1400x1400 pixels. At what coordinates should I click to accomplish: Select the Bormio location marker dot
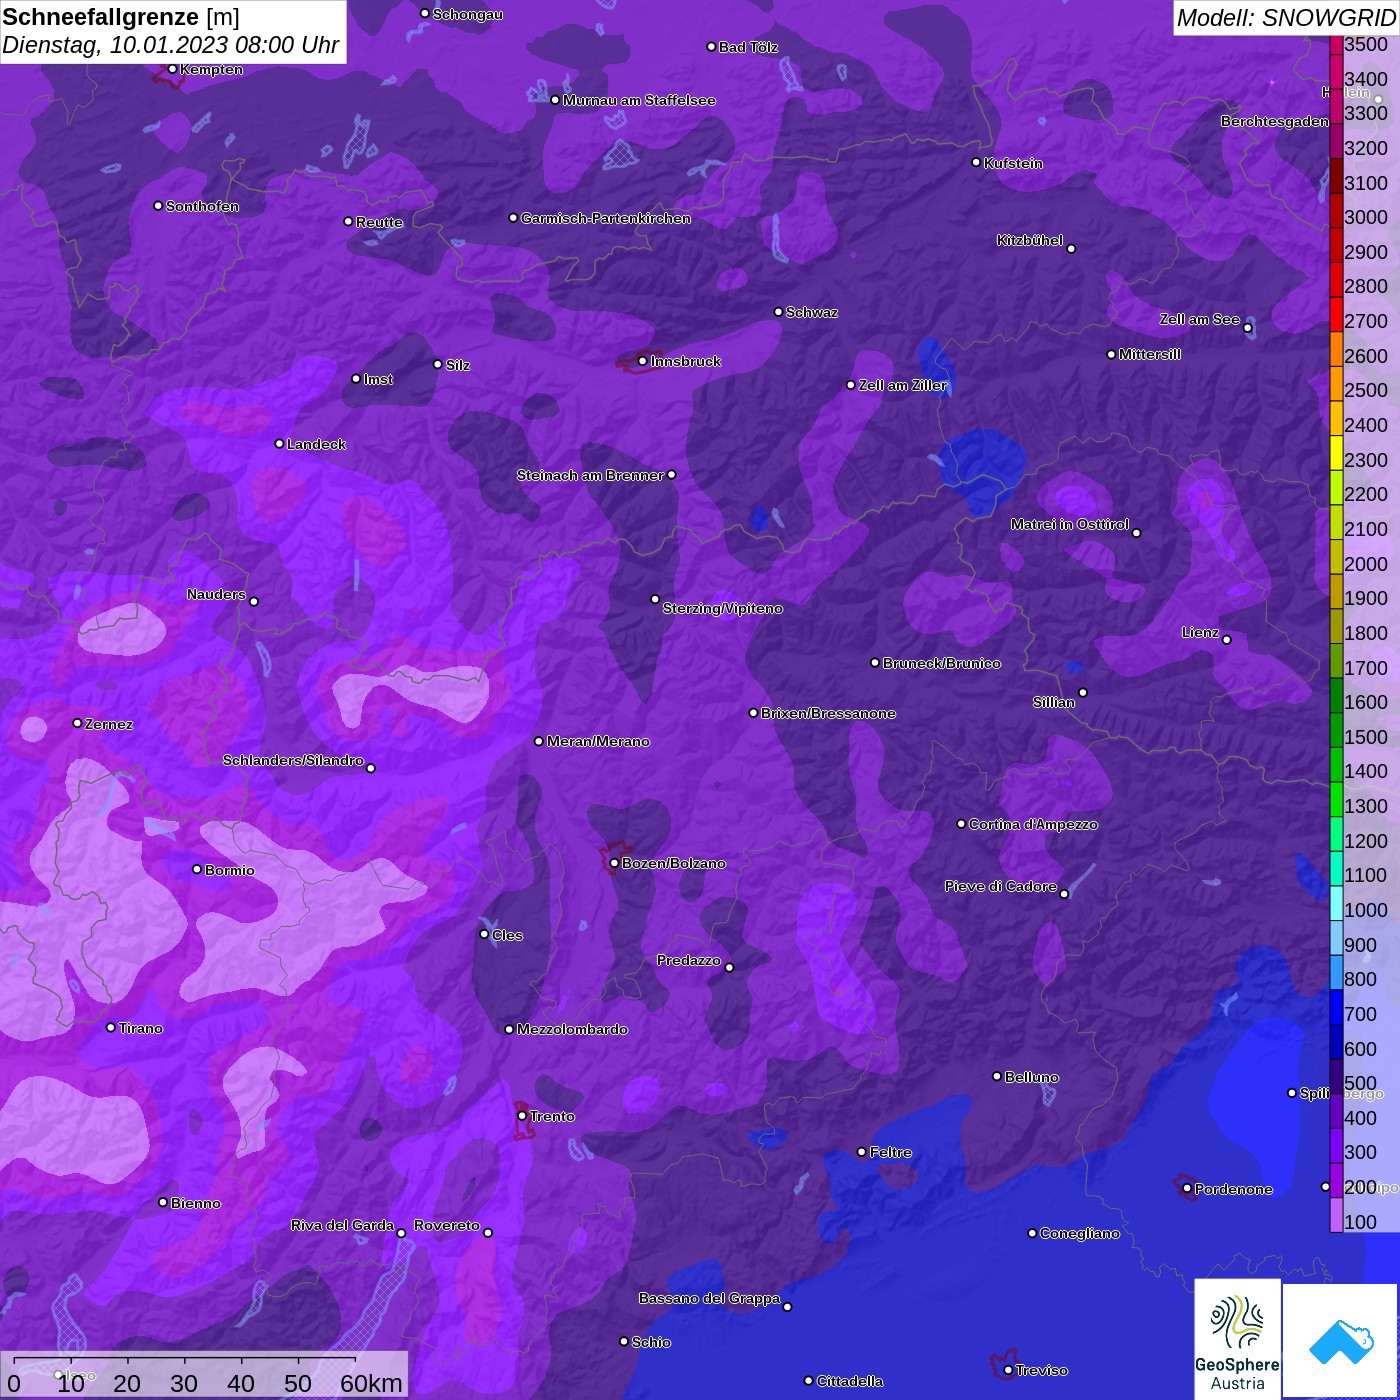click(x=197, y=869)
